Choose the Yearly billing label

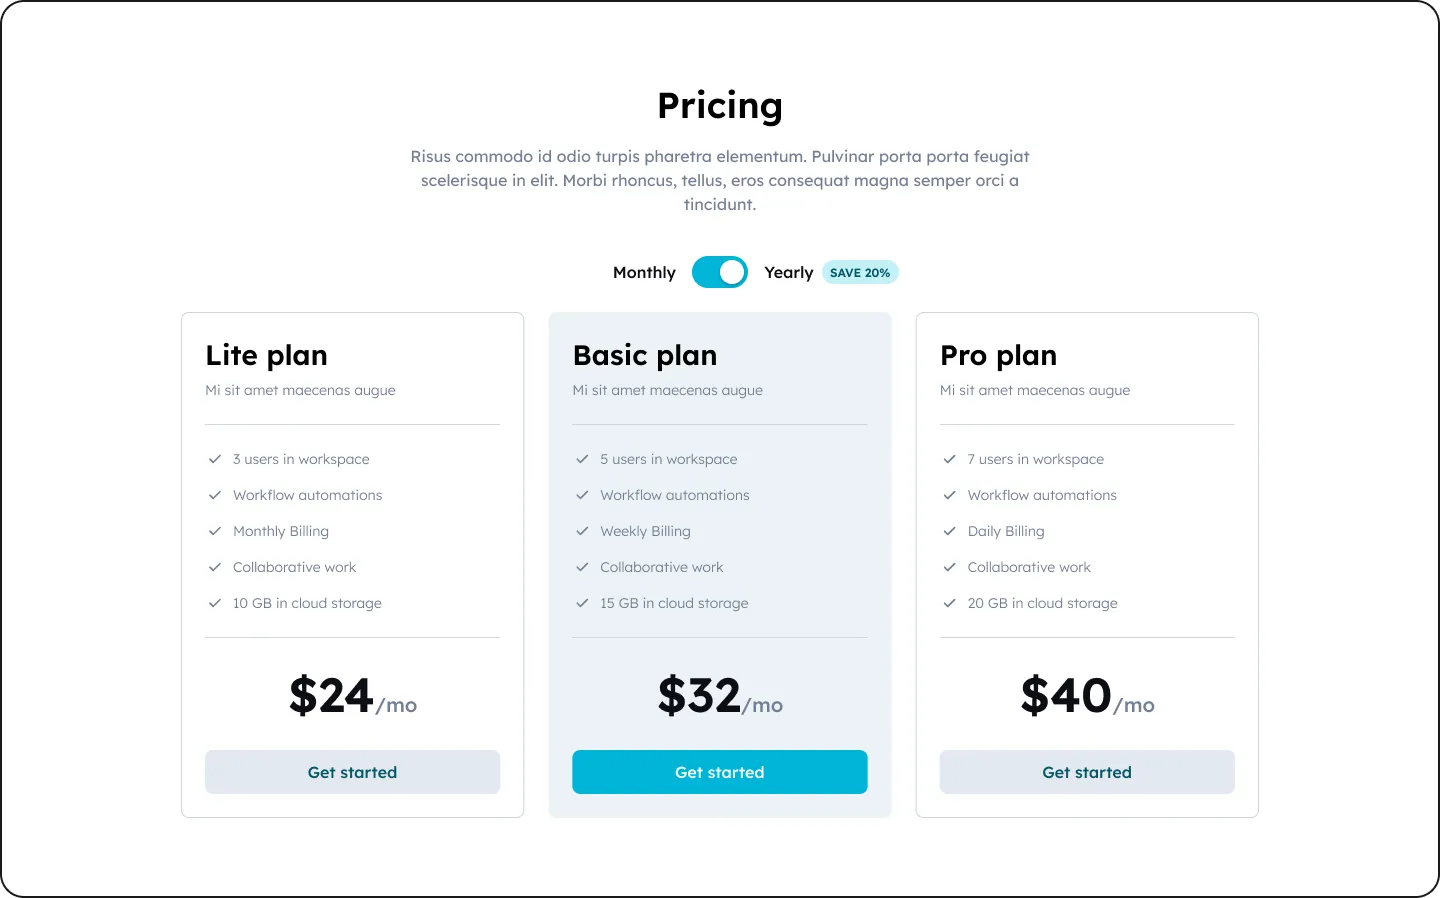click(788, 272)
